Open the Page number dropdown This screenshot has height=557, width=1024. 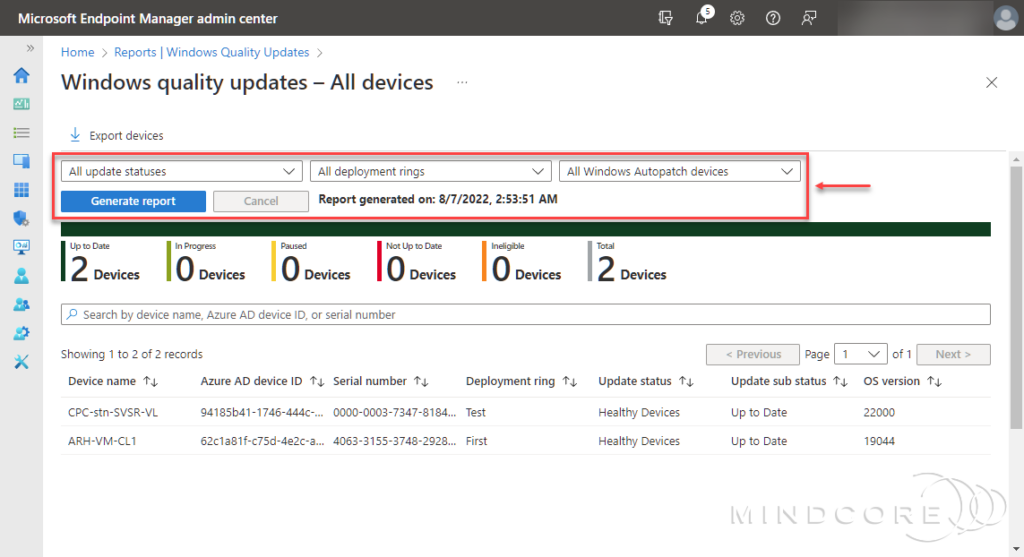861,354
